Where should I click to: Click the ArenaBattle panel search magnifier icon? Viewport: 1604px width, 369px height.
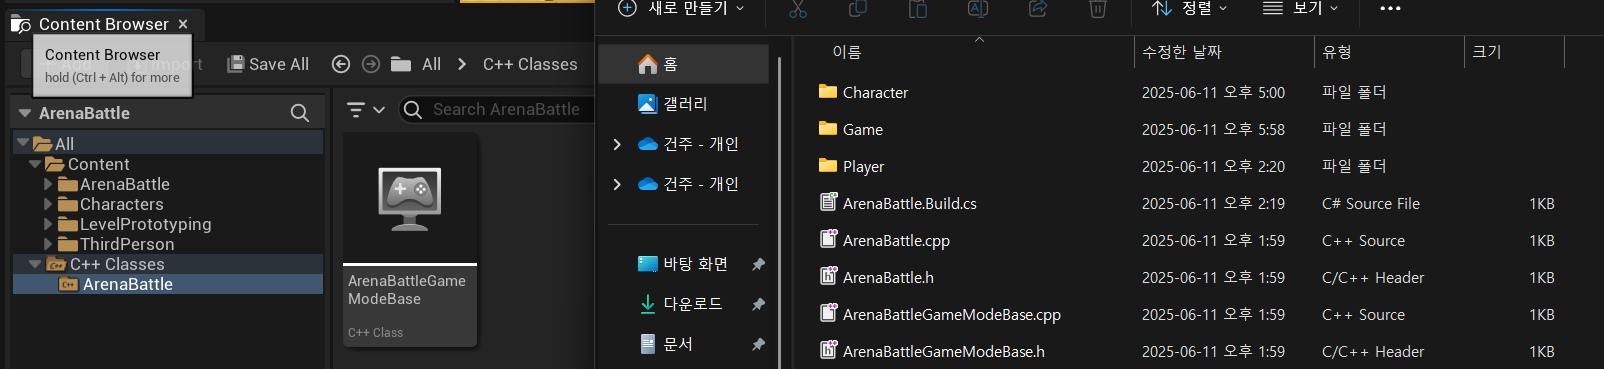coord(300,113)
